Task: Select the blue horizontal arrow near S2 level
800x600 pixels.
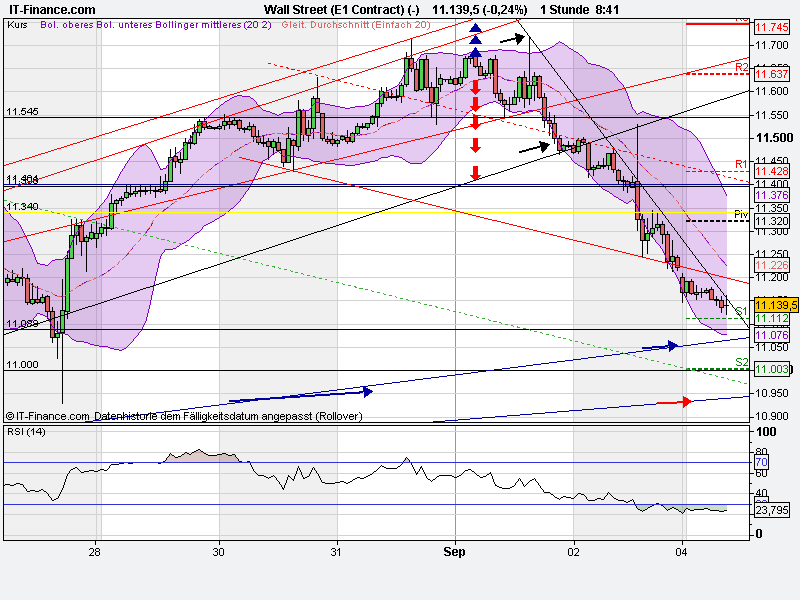Action: click(666, 344)
